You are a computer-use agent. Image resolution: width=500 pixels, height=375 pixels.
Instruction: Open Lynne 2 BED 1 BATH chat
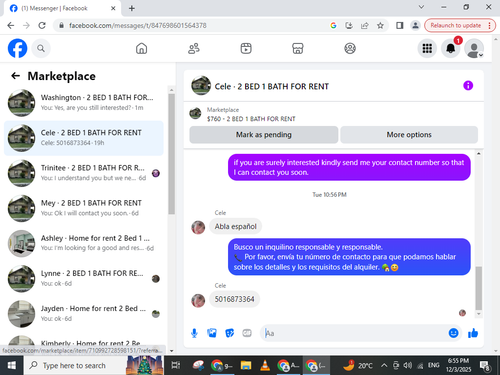click(x=84, y=278)
